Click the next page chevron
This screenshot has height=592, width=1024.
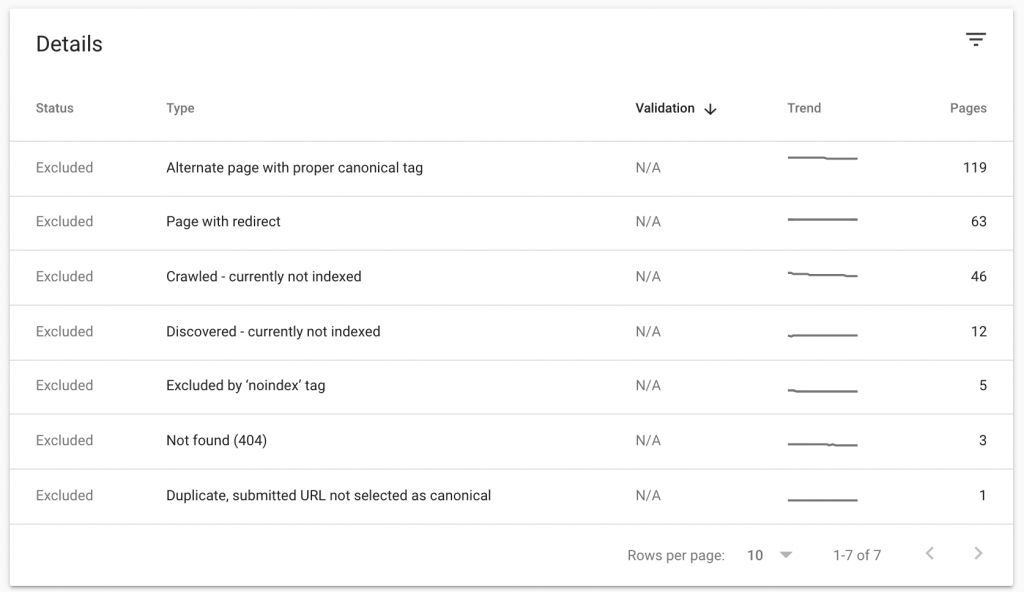pyautogui.click(x=978, y=553)
